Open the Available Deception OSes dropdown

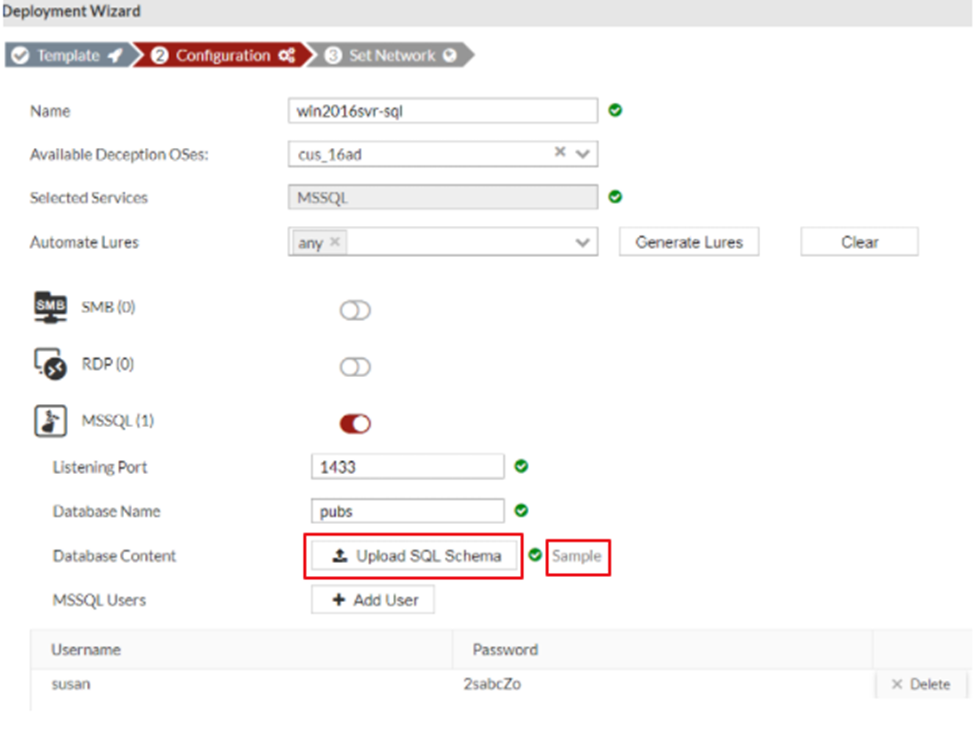pos(583,154)
